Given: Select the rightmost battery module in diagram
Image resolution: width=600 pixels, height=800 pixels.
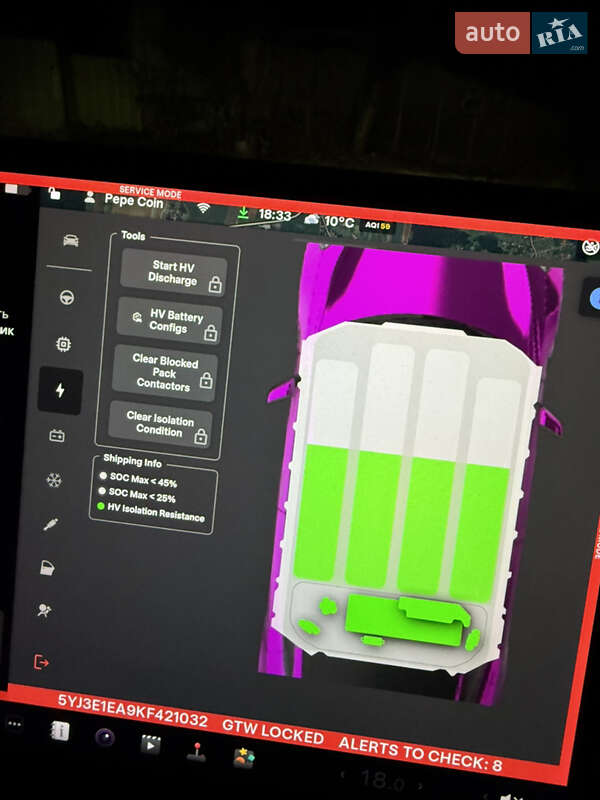Looking at the screenshot, I should point(485,491).
